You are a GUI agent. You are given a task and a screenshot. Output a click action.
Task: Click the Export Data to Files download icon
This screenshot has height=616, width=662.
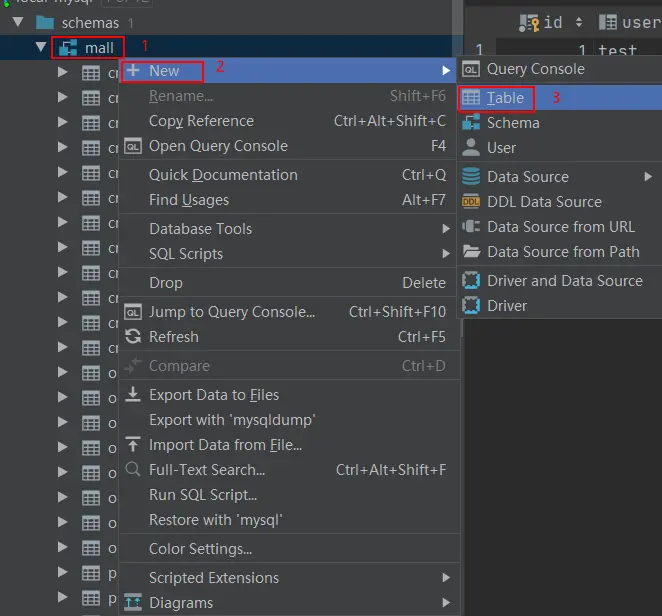click(x=133, y=394)
